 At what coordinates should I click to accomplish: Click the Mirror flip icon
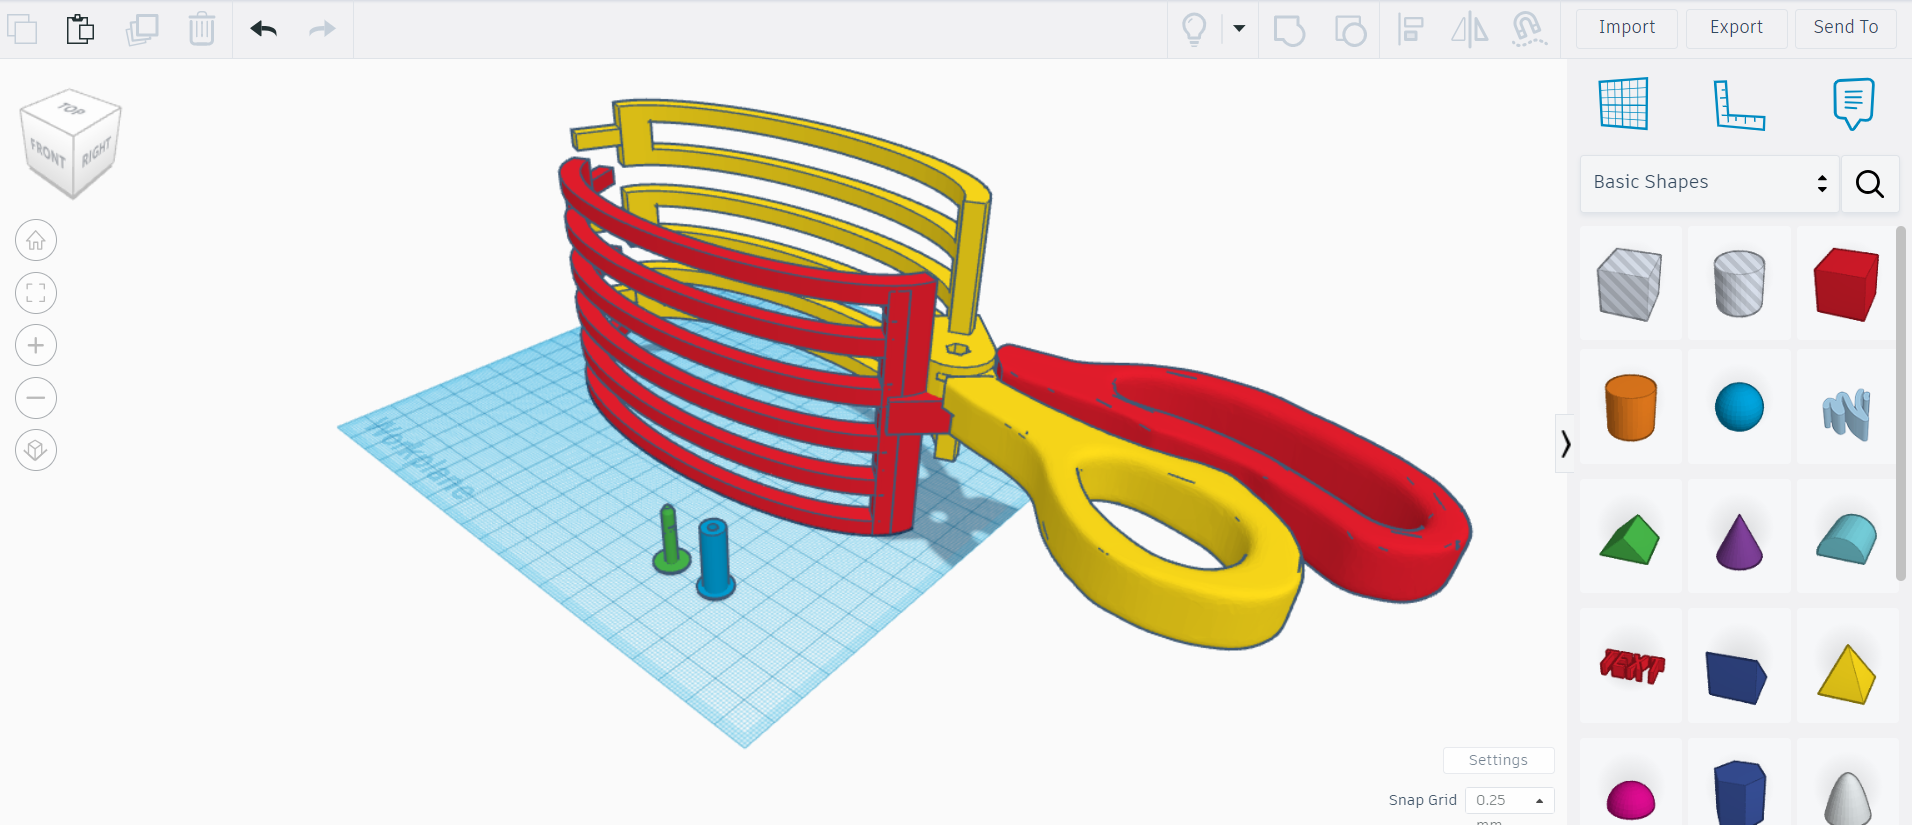tap(1469, 29)
